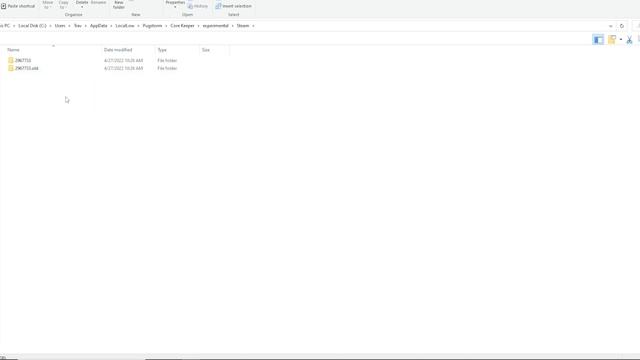Create a New folder from ribbon
Image resolution: width=640 pixels, height=360 pixels.
coord(119,5)
